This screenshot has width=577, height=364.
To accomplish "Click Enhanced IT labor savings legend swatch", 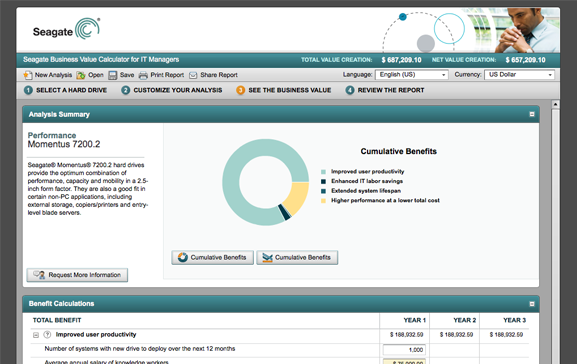I will [x=323, y=181].
